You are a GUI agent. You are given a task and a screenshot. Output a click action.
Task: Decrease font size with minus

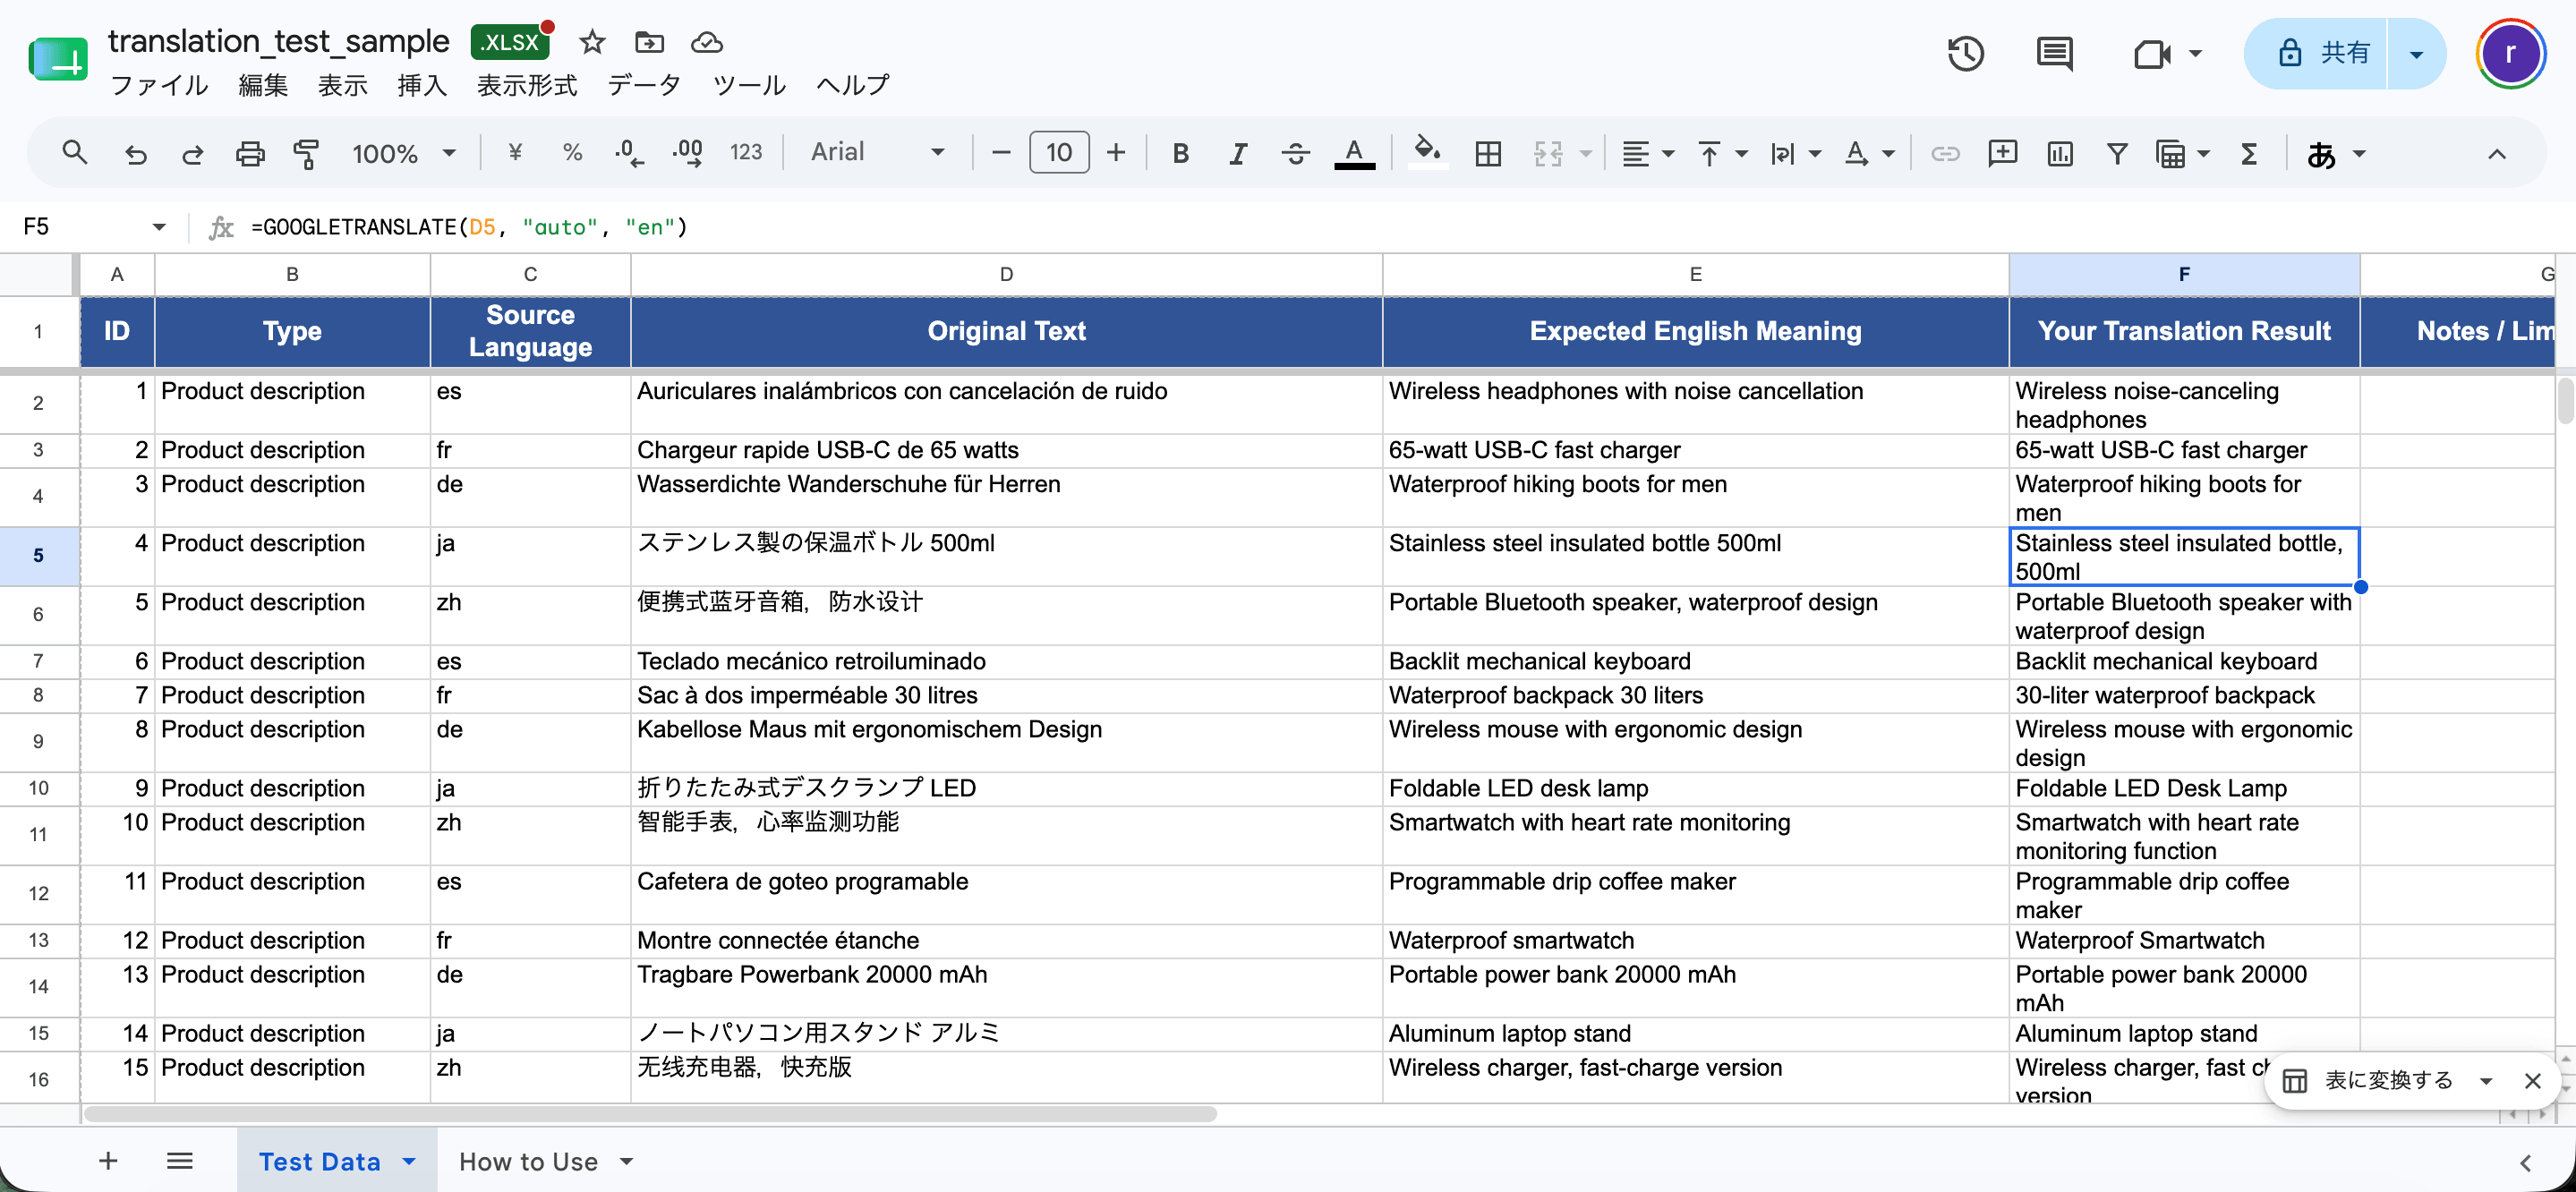click(x=1001, y=153)
